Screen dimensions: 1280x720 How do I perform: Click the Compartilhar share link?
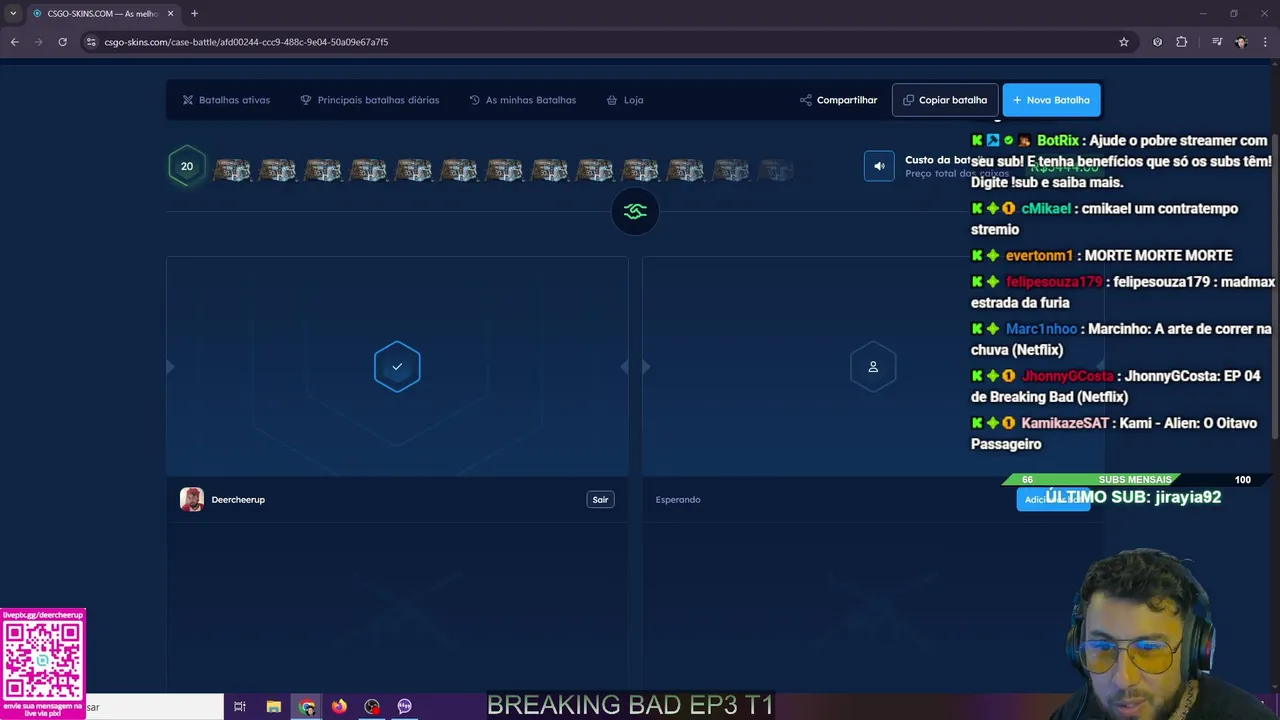838,100
